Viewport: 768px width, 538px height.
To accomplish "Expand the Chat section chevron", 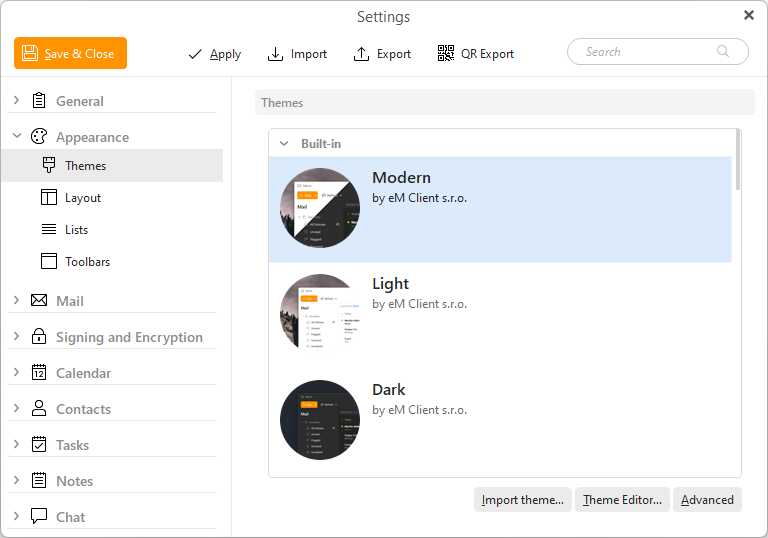I will [x=17, y=516].
